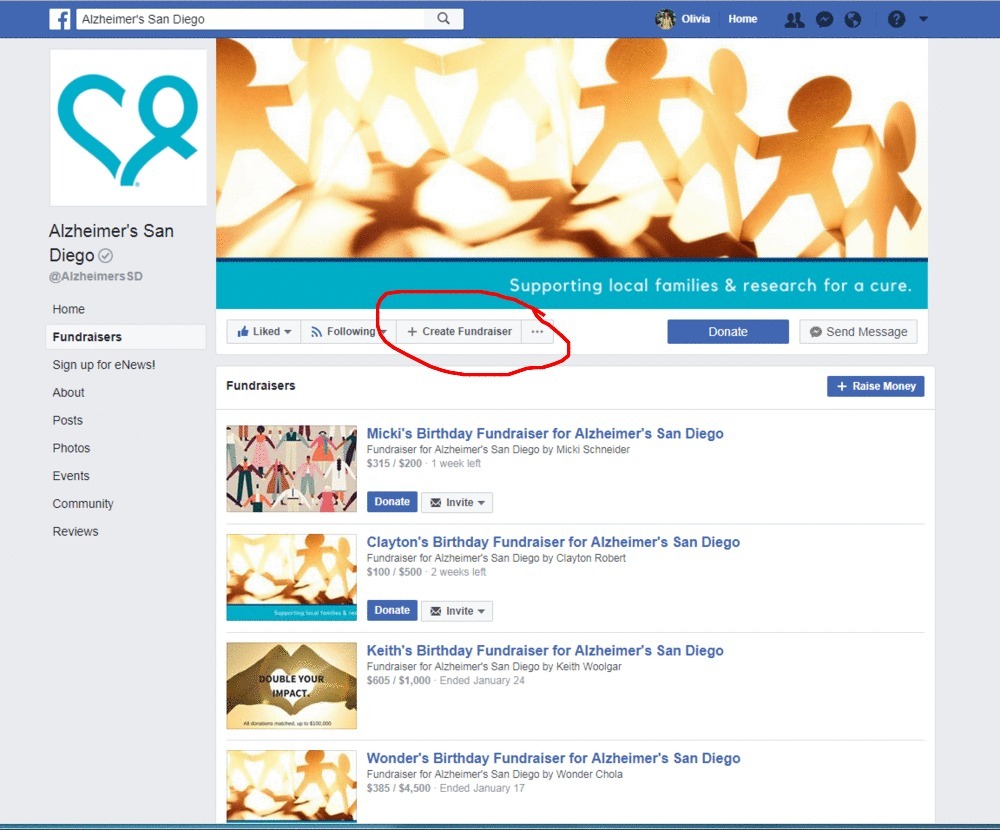This screenshot has height=830, width=1000.
Task: Donate to Clayton's Birthday Fundraiser
Action: coord(392,611)
